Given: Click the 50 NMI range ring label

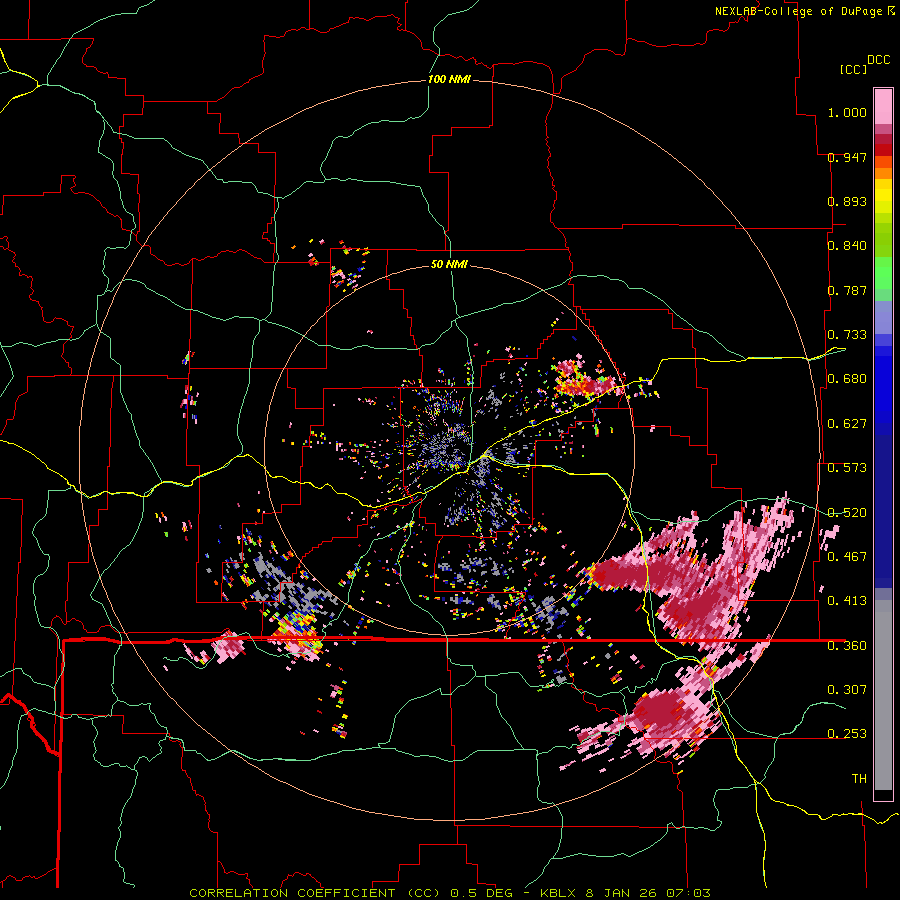Looking at the screenshot, I should click(449, 265).
